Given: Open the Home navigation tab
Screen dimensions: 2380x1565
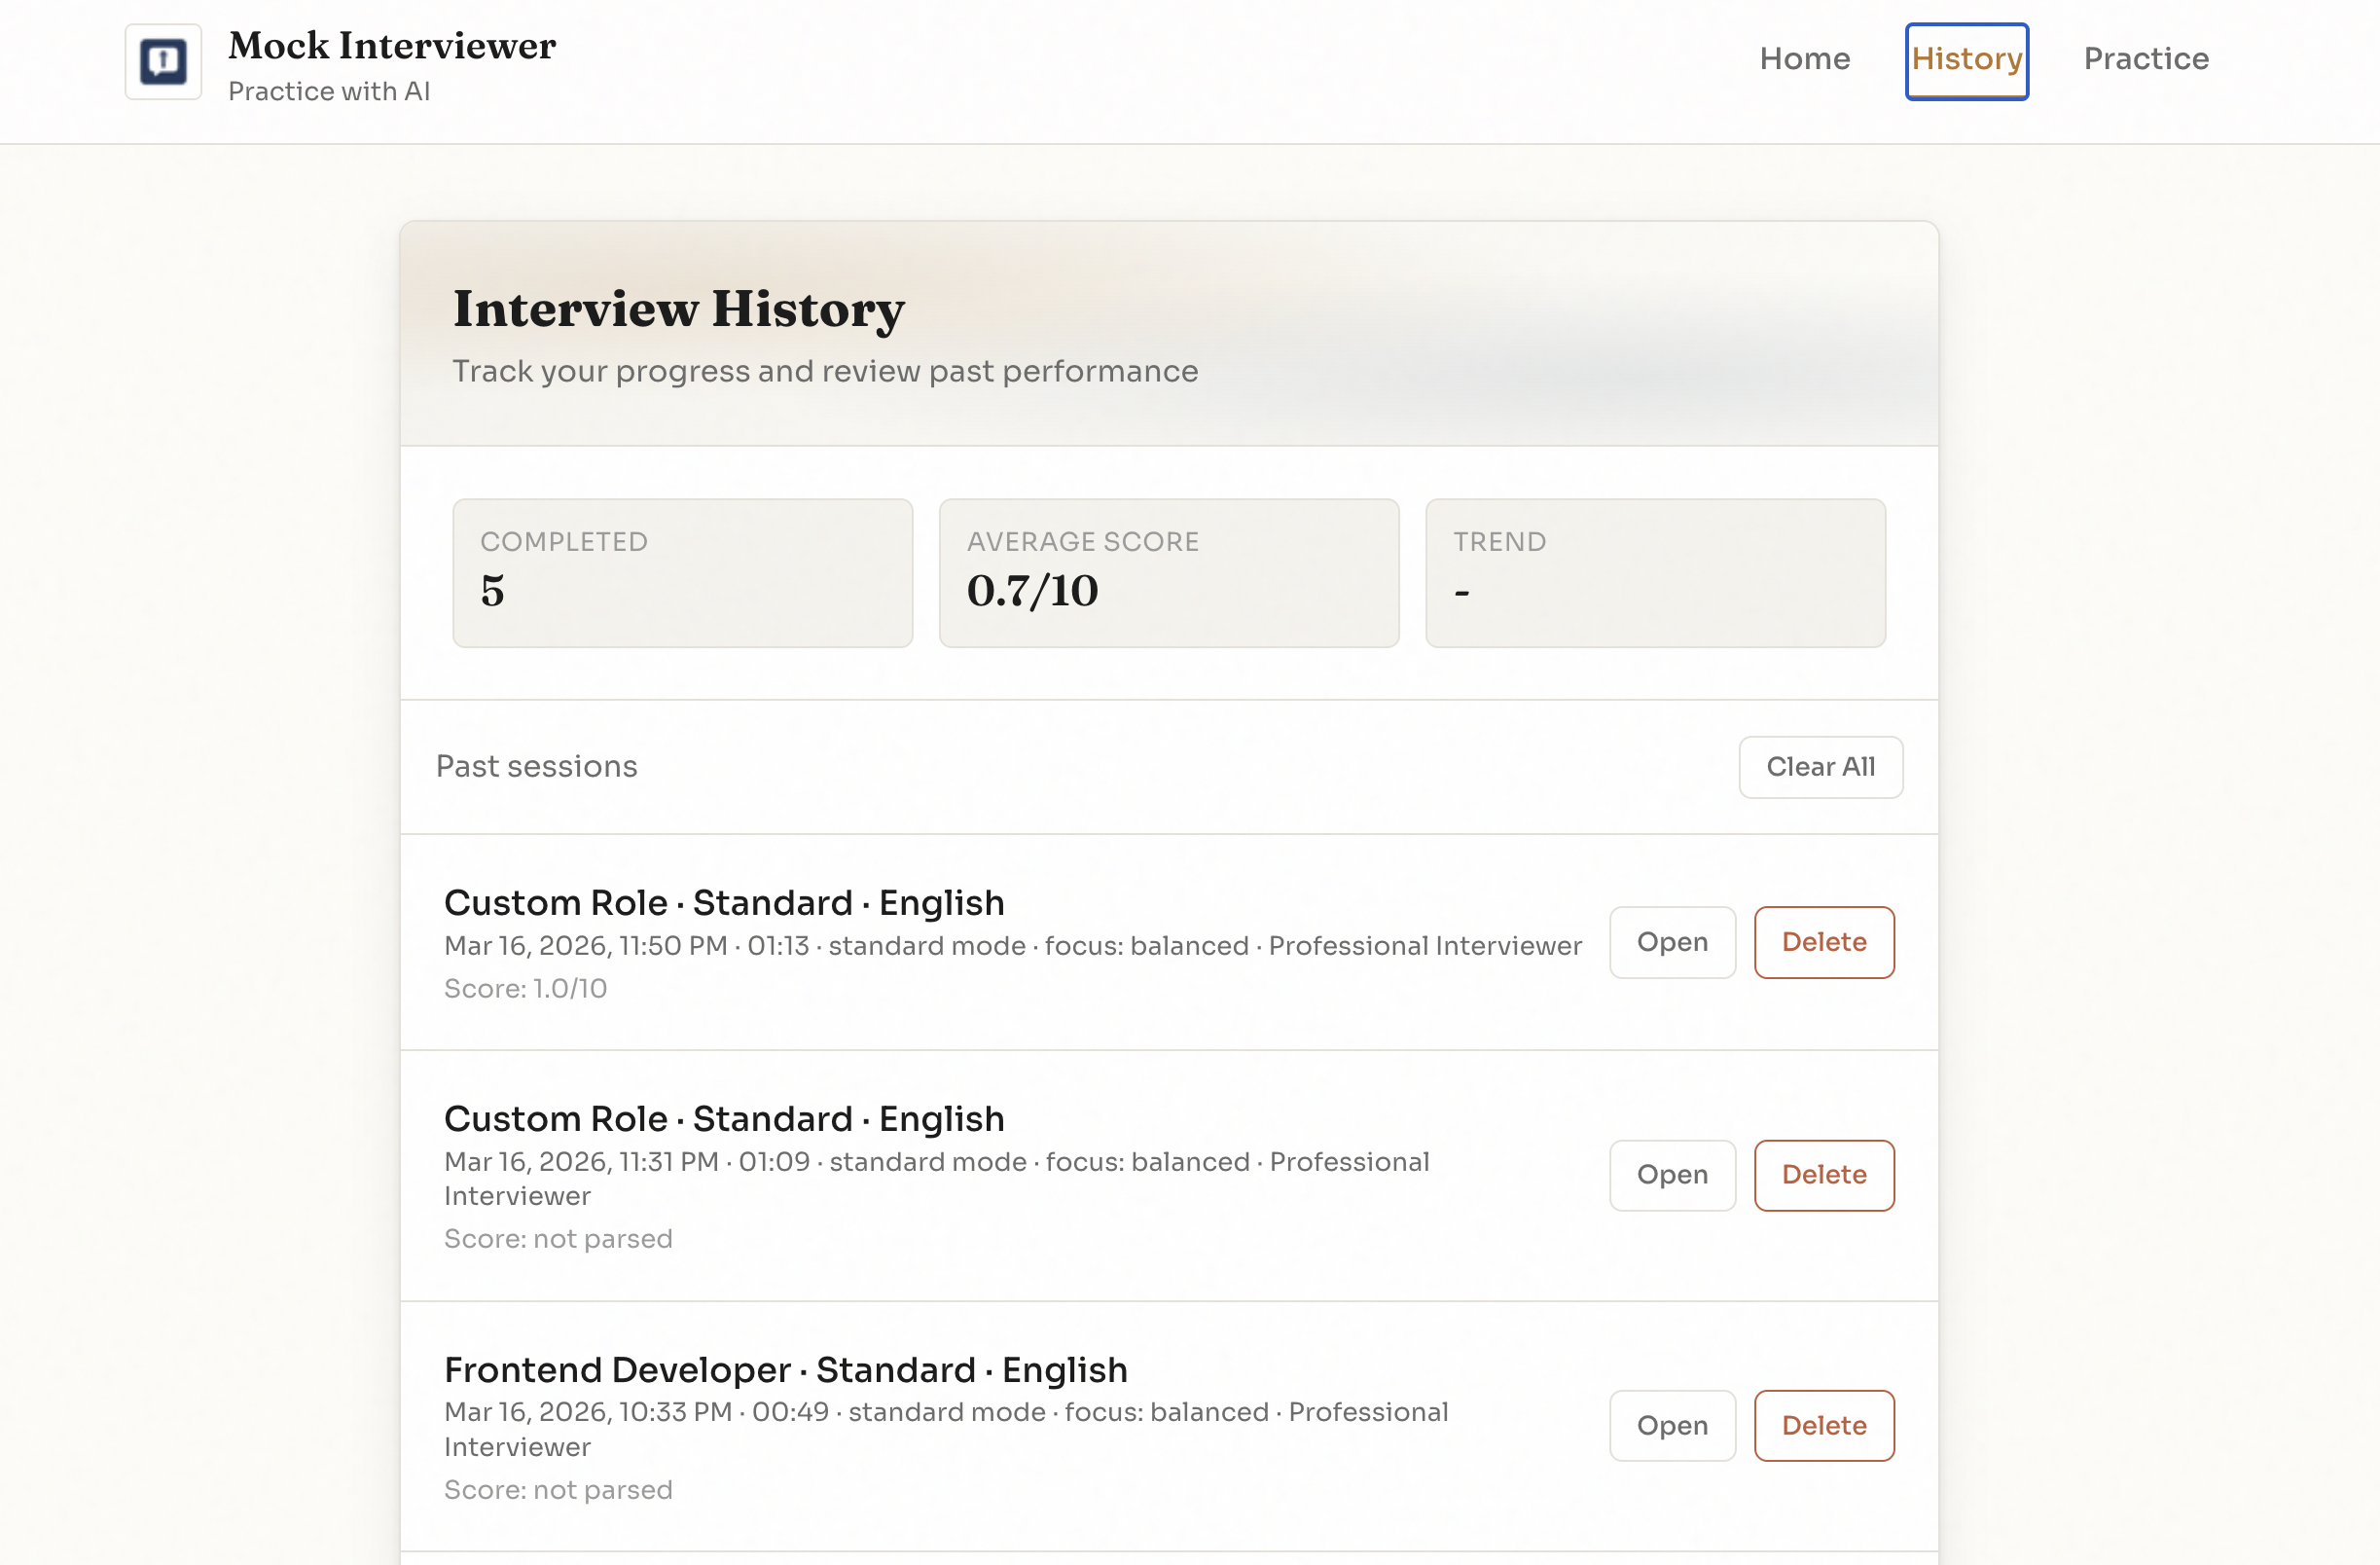Looking at the screenshot, I should tap(1804, 59).
